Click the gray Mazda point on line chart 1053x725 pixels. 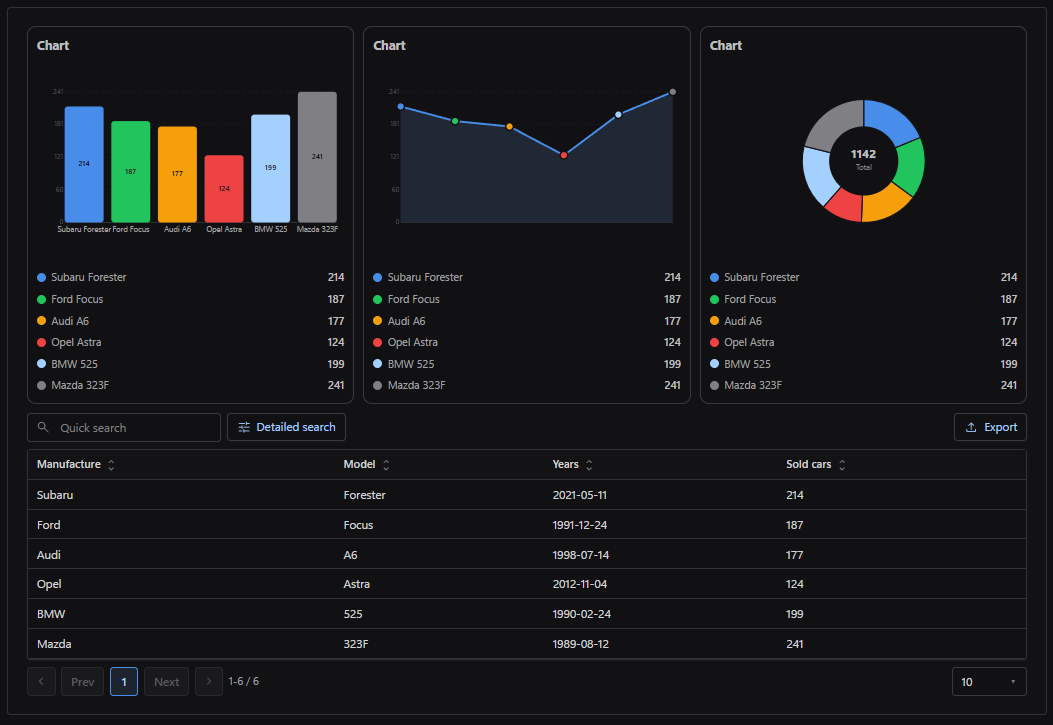pyautogui.click(x=672, y=92)
